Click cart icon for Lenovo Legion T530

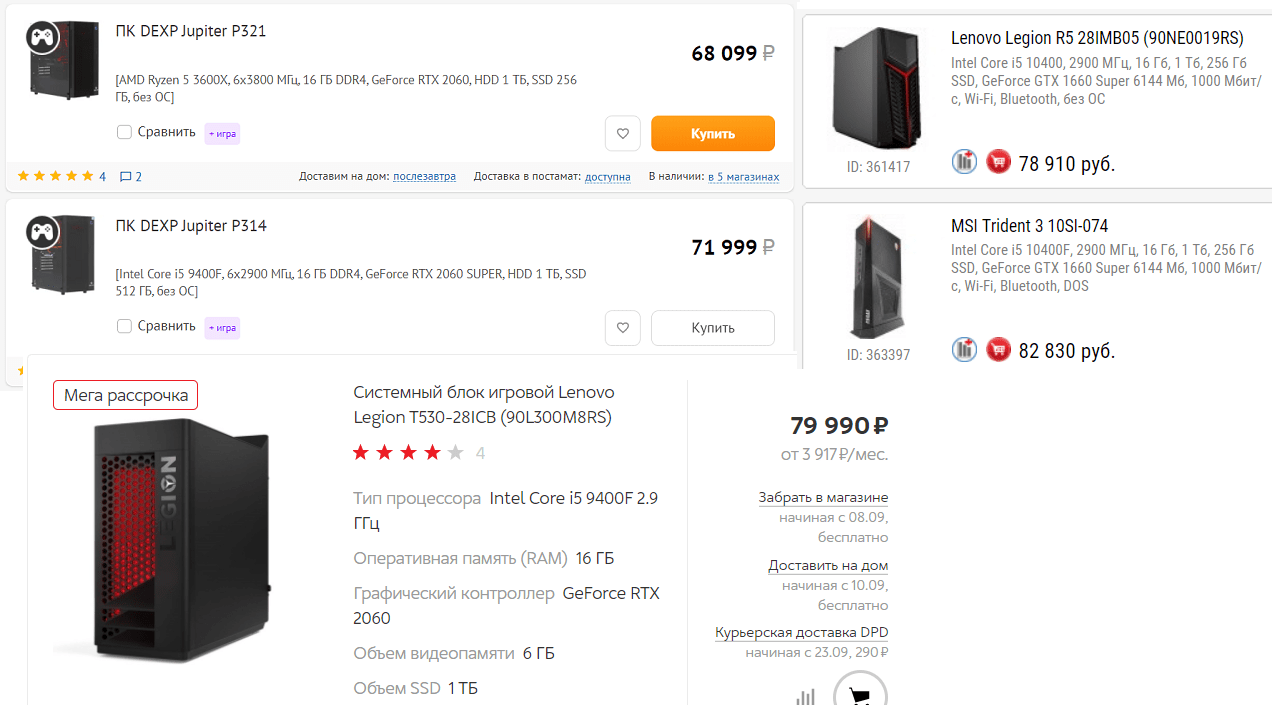click(x=859, y=693)
